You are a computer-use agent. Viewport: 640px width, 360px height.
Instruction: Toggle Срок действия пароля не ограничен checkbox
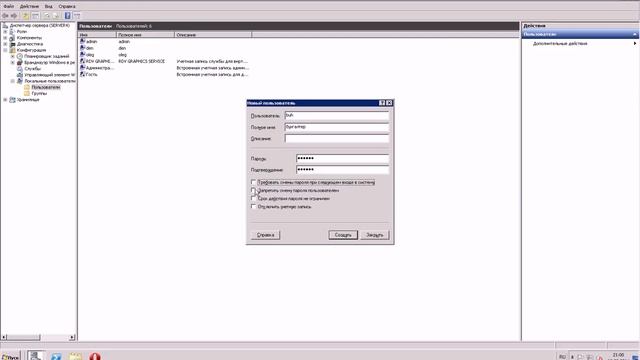tap(253, 198)
